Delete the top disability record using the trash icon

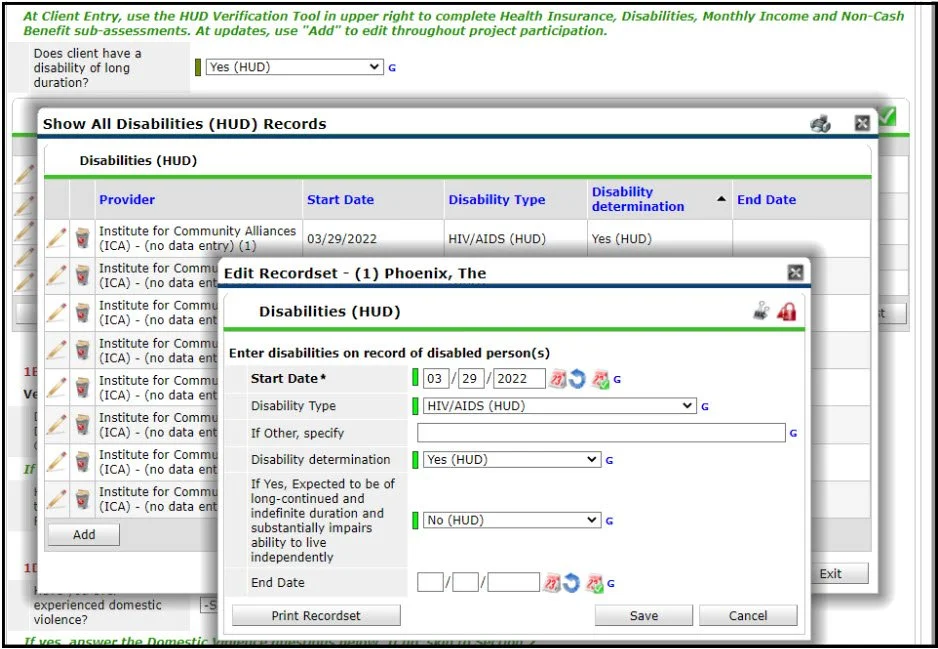(83, 232)
